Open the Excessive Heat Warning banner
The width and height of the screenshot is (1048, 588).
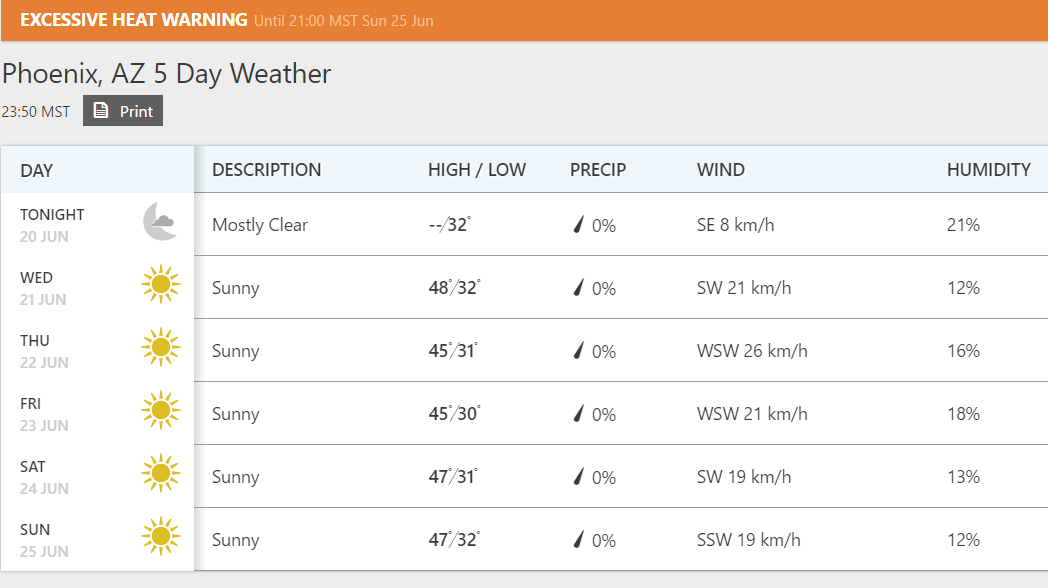click(x=524, y=21)
